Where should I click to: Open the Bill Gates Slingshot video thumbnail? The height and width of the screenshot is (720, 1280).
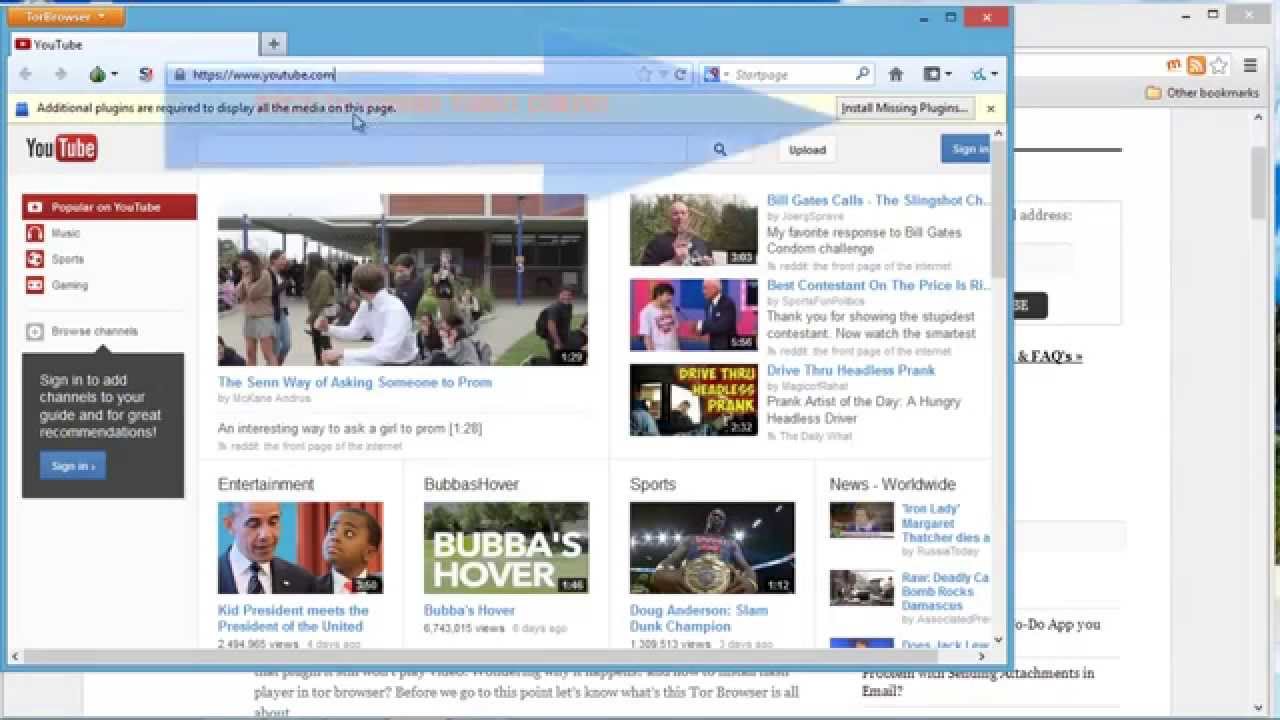[x=694, y=229]
